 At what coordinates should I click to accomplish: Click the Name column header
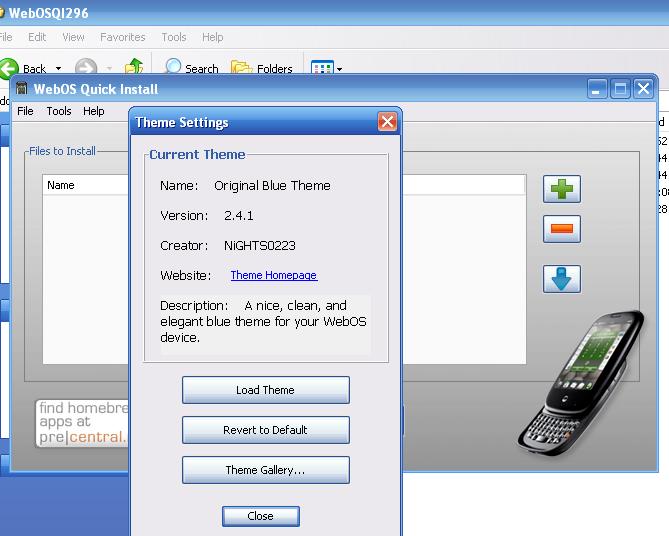click(85, 185)
